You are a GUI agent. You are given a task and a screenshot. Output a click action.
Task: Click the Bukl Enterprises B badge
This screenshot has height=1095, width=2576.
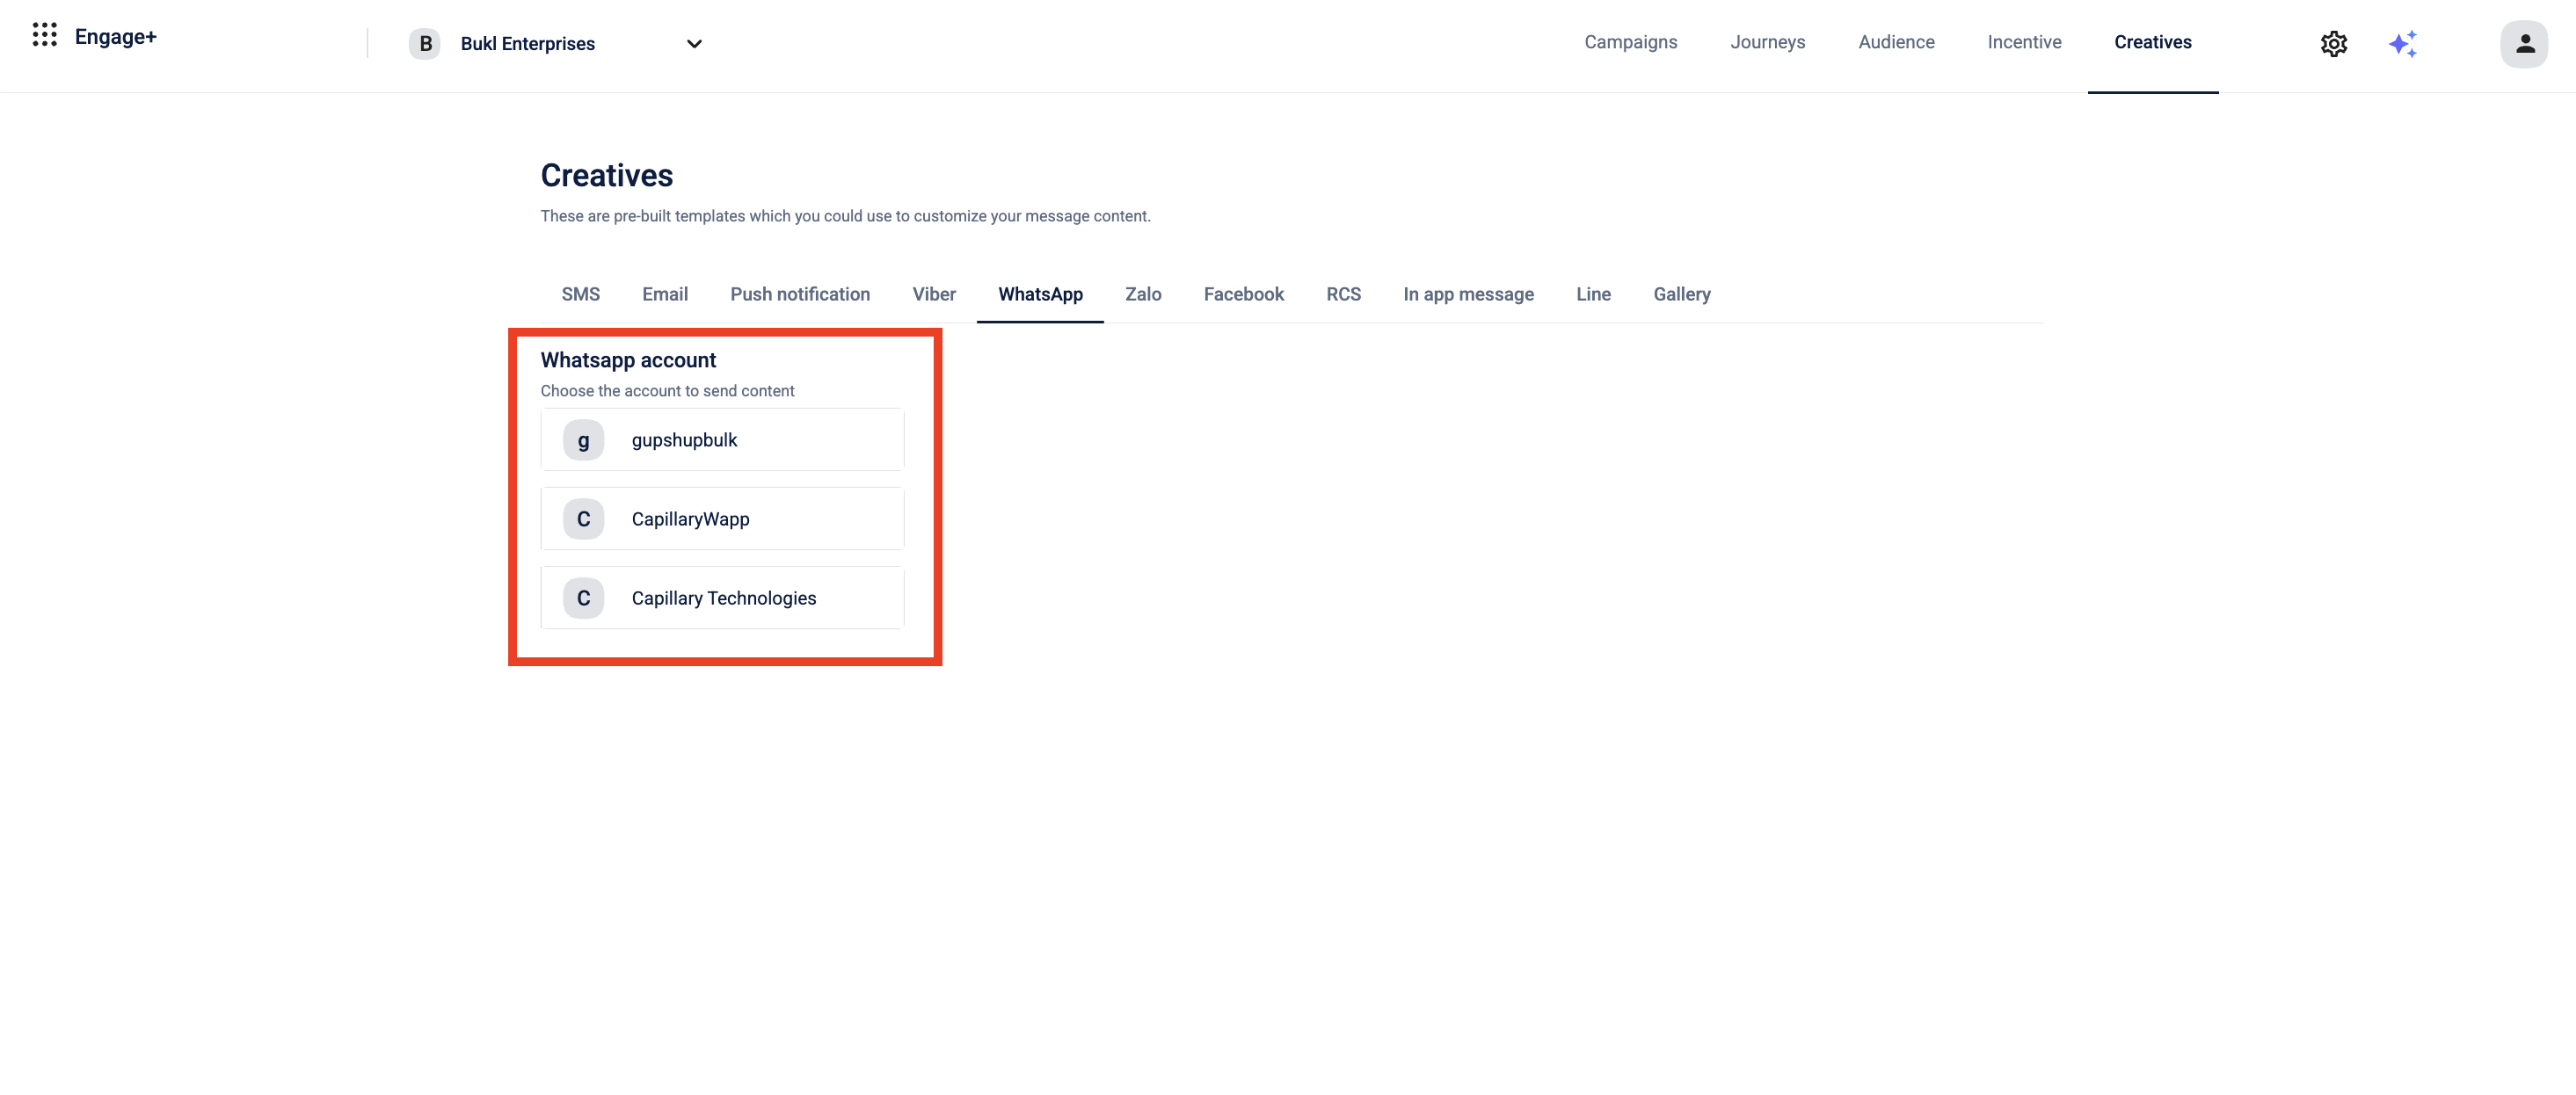(425, 44)
